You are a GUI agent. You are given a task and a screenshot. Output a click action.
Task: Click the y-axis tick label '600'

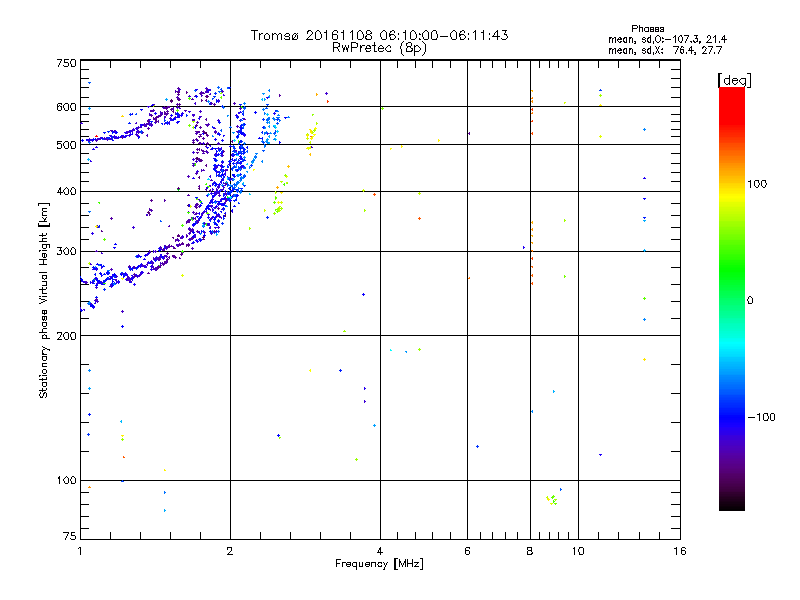click(x=67, y=107)
